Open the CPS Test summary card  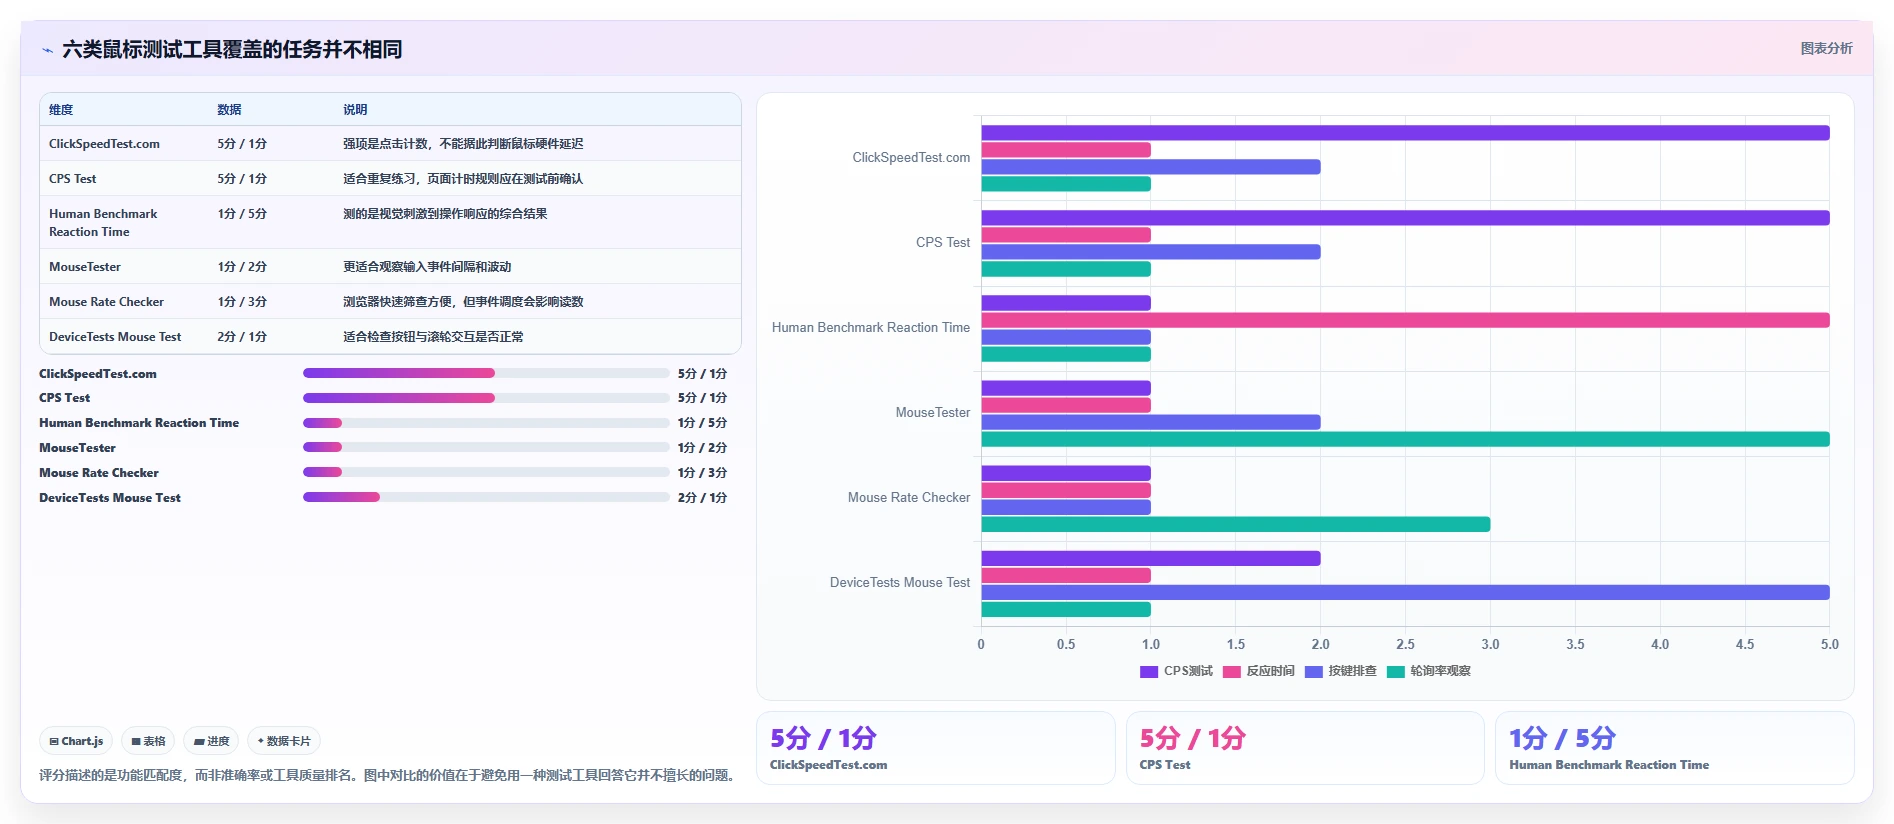click(x=1305, y=748)
